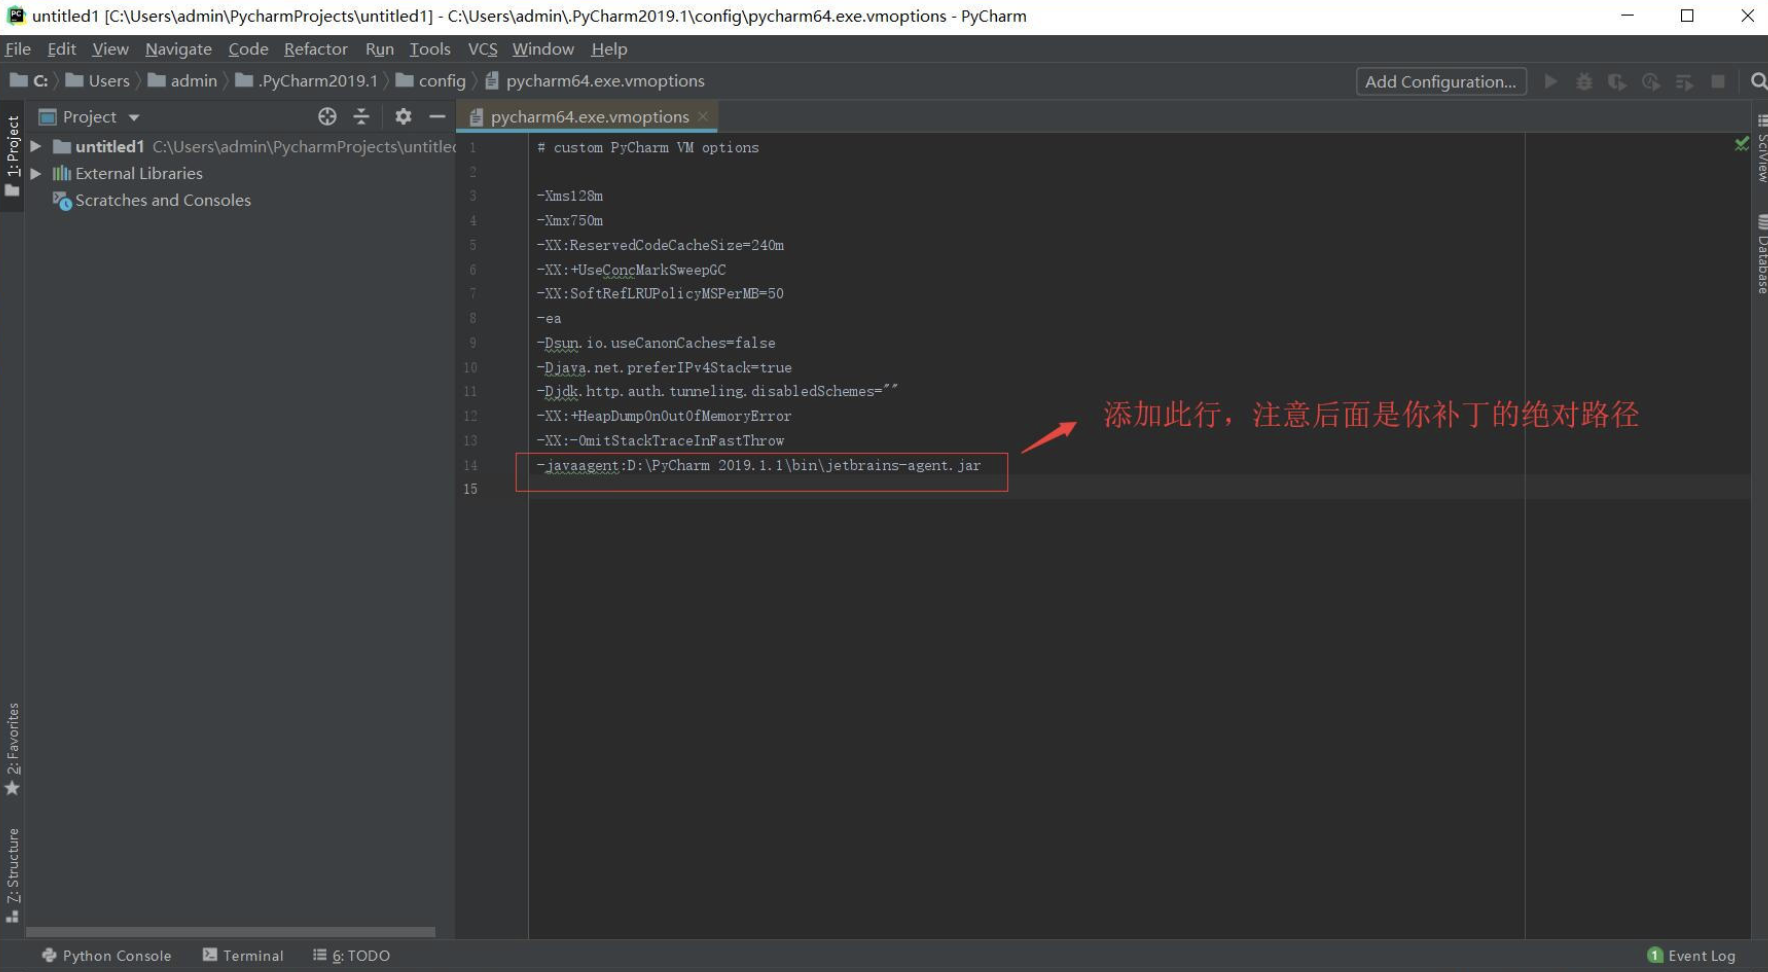The width and height of the screenshot is (1768, 972).
Task: Open the View menu
Action: click(x=110, y=49)
